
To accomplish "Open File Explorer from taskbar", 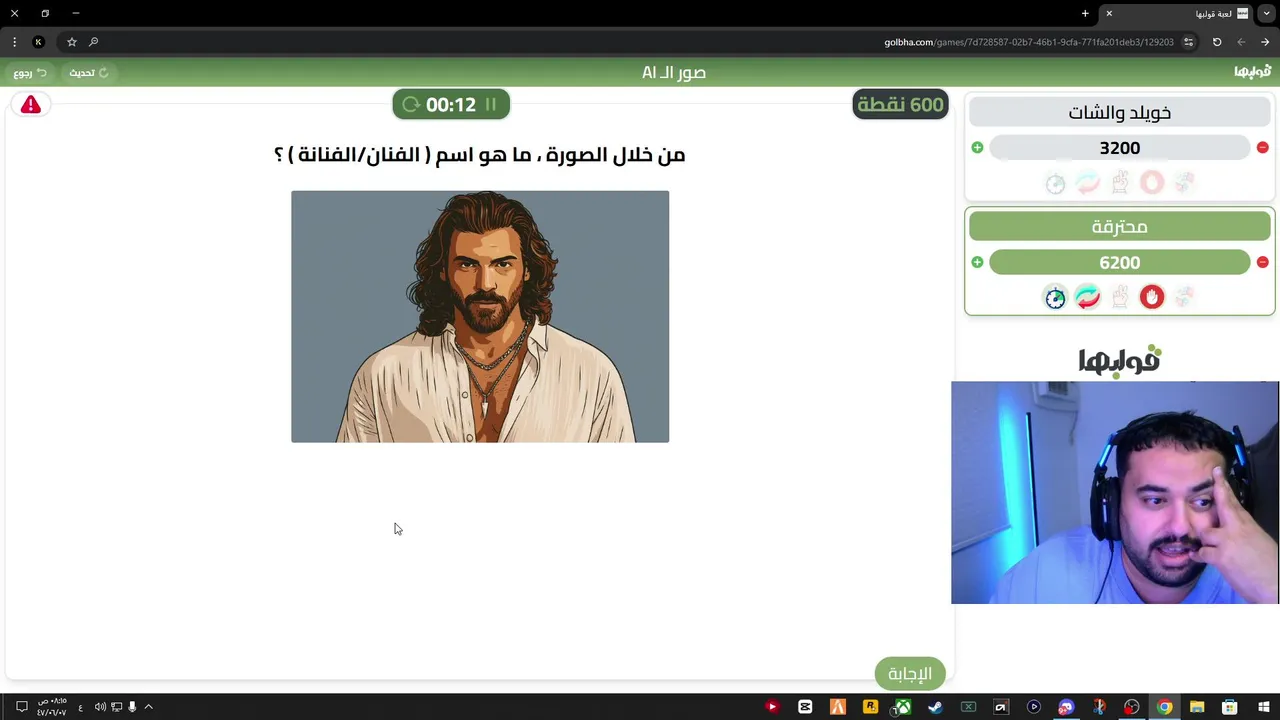I will [1197, 707].
